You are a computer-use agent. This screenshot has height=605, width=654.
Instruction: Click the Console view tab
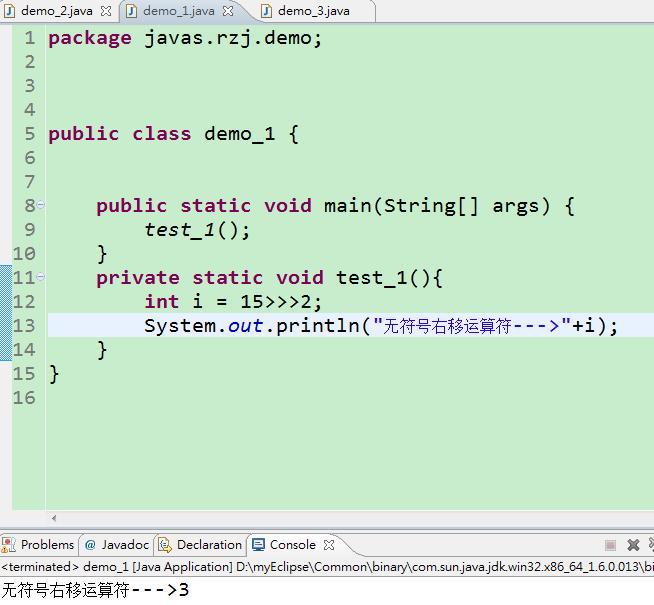click(x=292, y=545)
